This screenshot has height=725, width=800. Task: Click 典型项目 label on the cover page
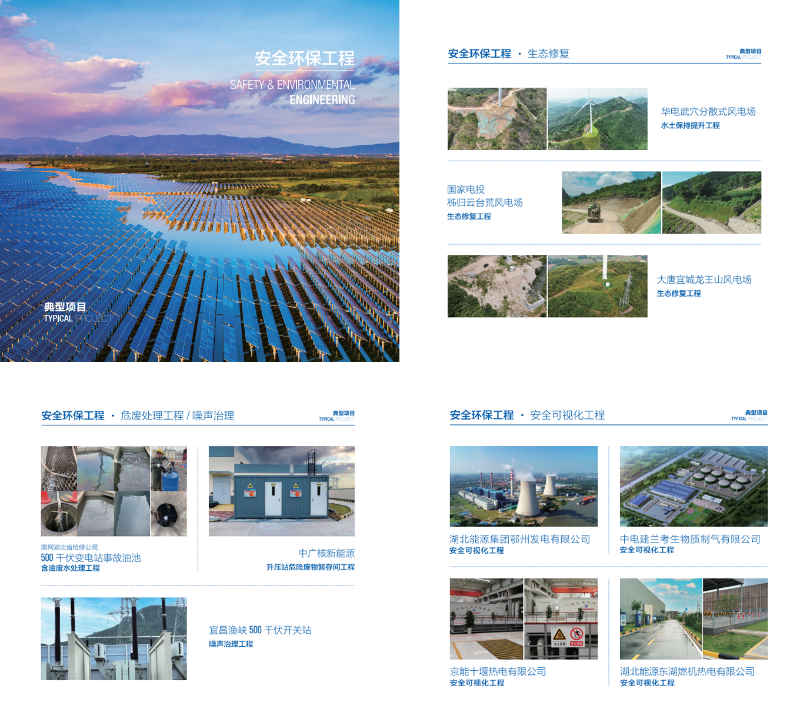click(65, 307)
